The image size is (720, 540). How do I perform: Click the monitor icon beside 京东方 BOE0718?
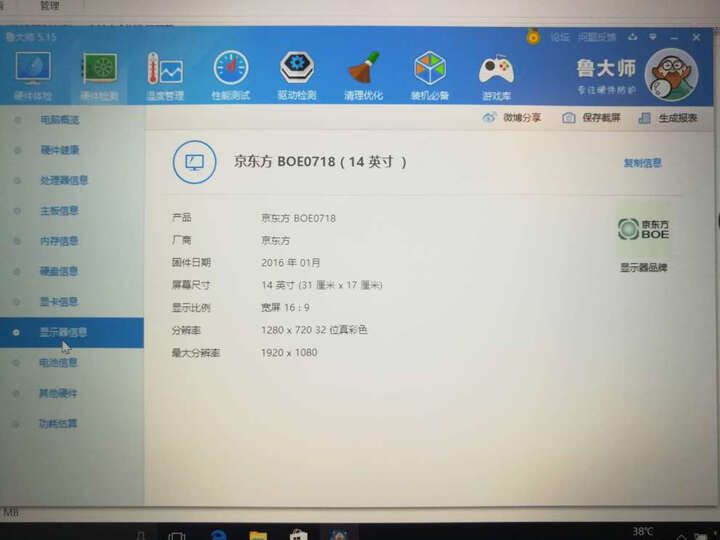pyautogui.click(x=194, y=162)
